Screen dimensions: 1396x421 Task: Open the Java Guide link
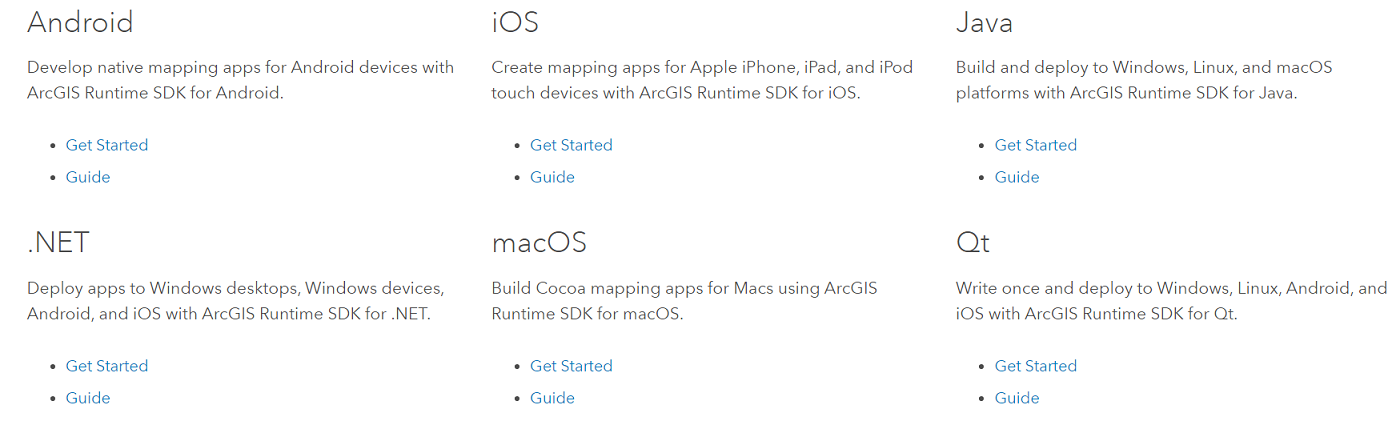tap(1016, 177)
